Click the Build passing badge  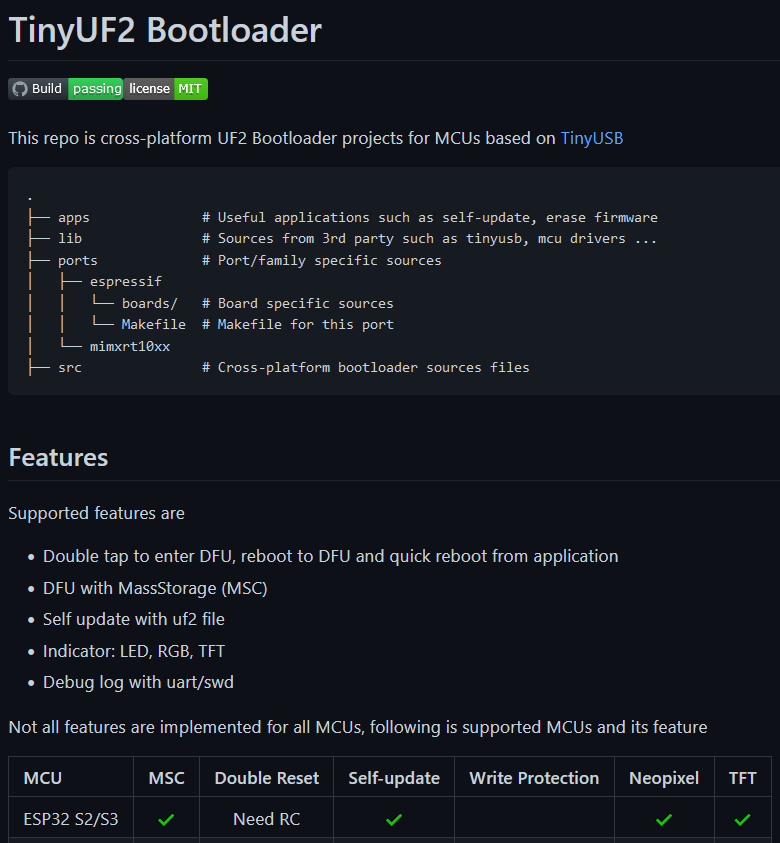pos(66,89)
